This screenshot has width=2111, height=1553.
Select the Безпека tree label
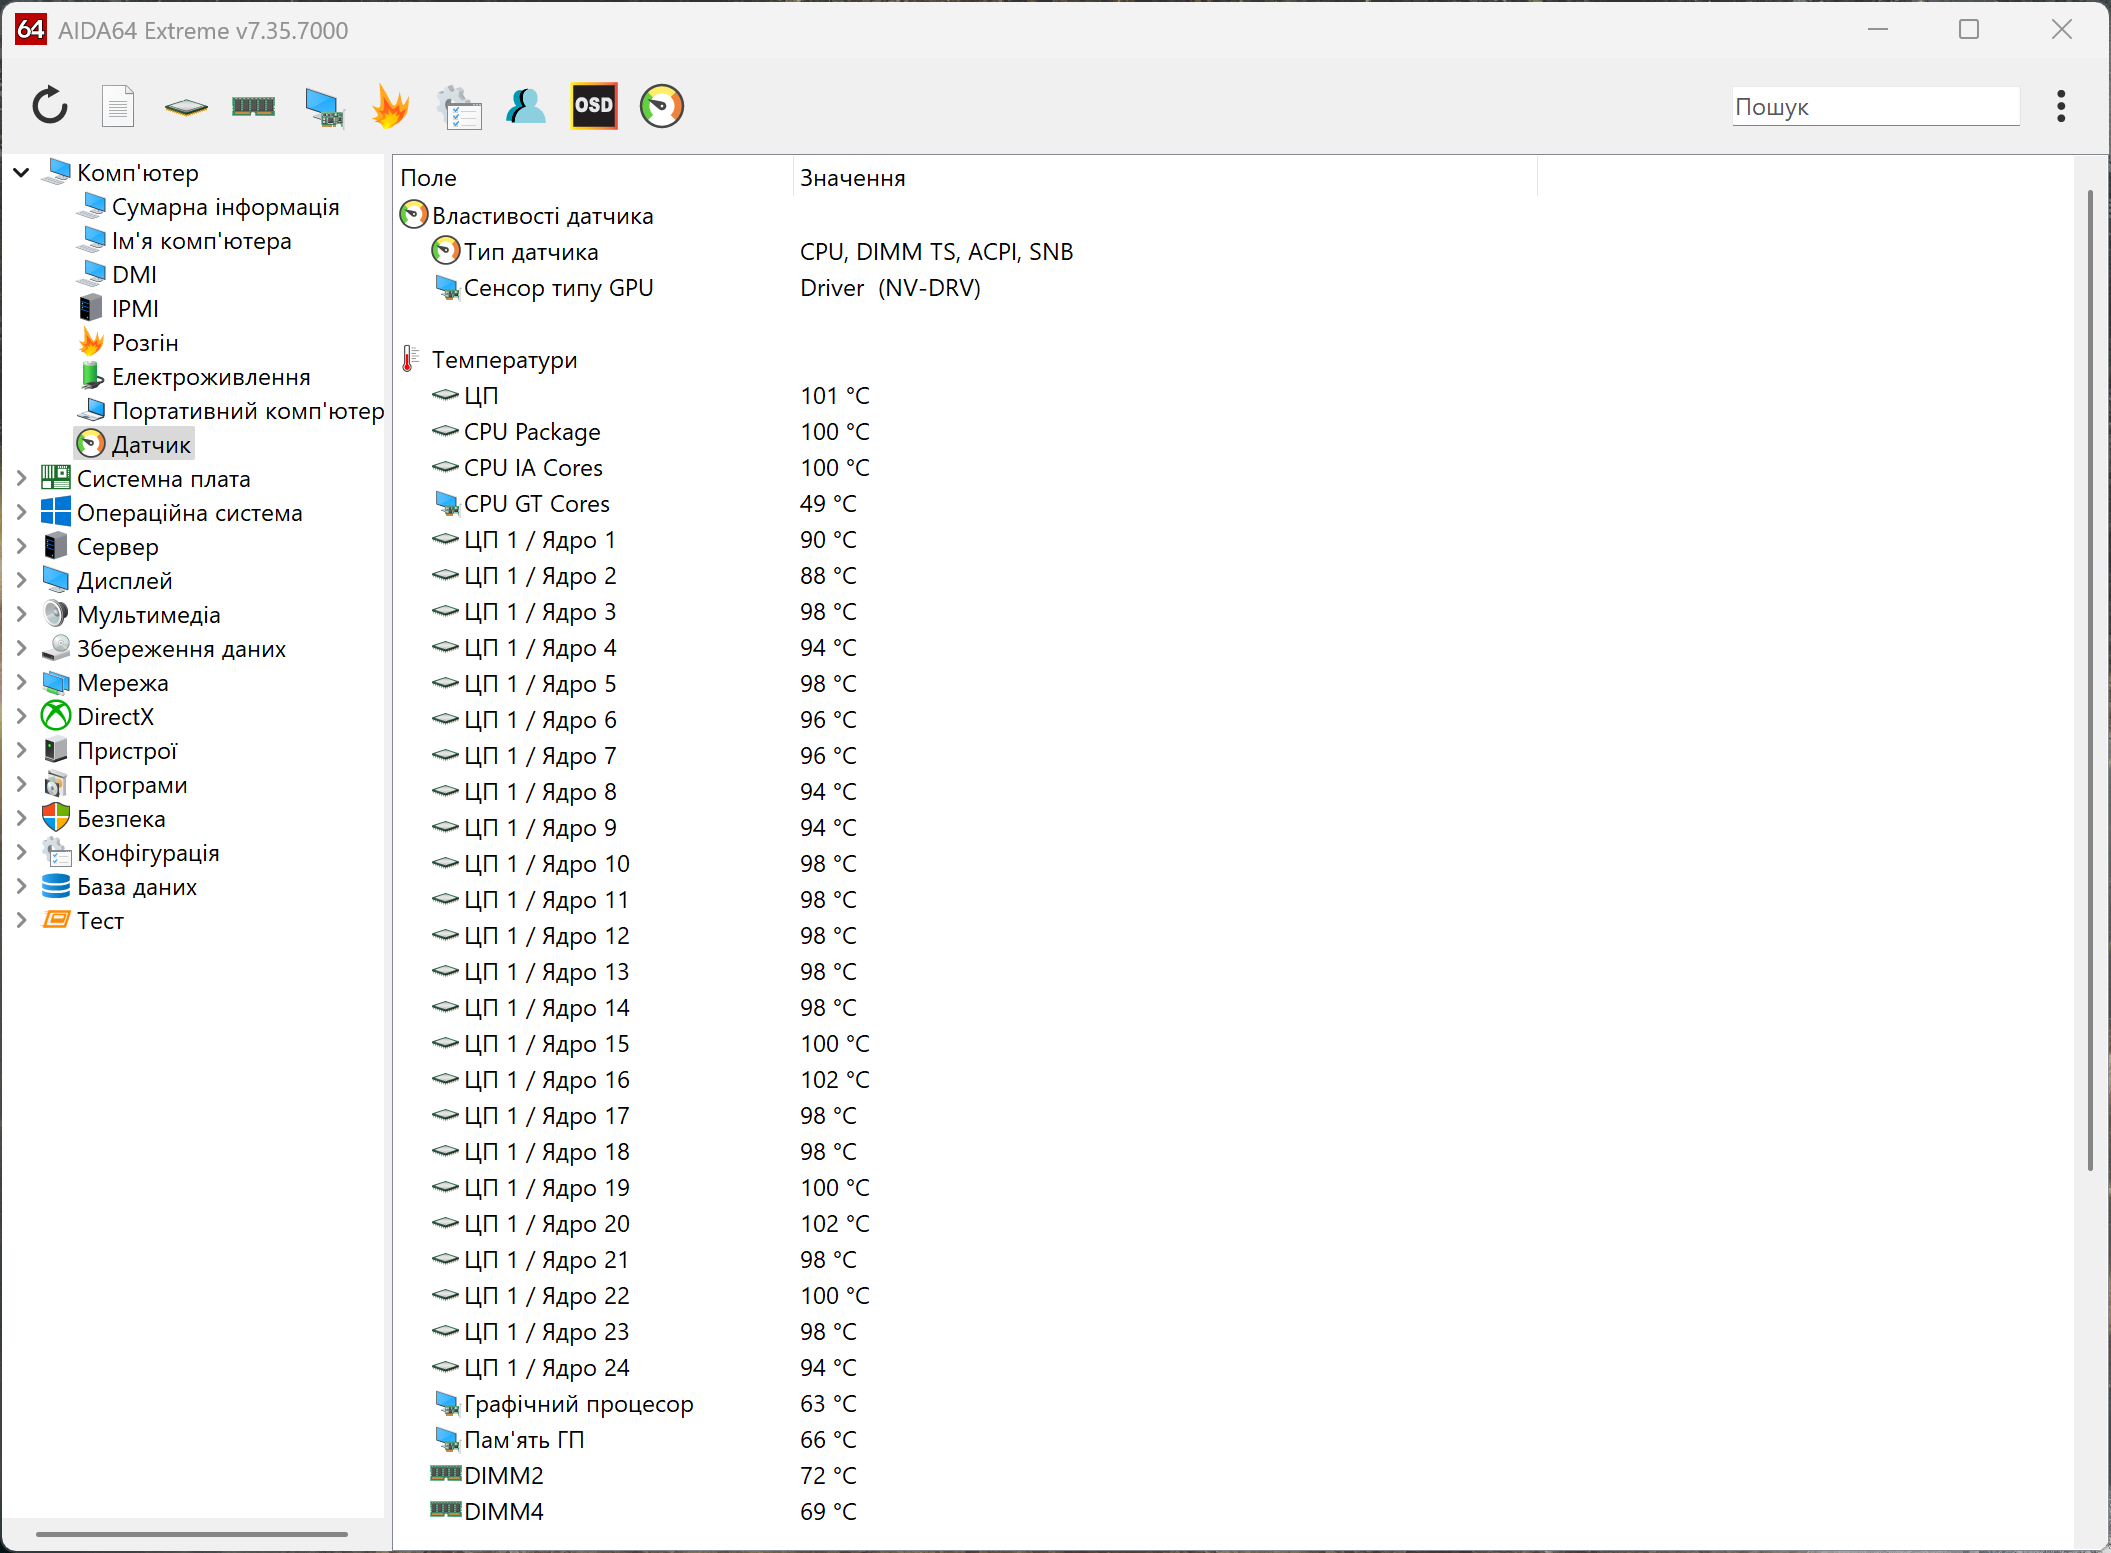pyautogui.click(x=121, y=819)
